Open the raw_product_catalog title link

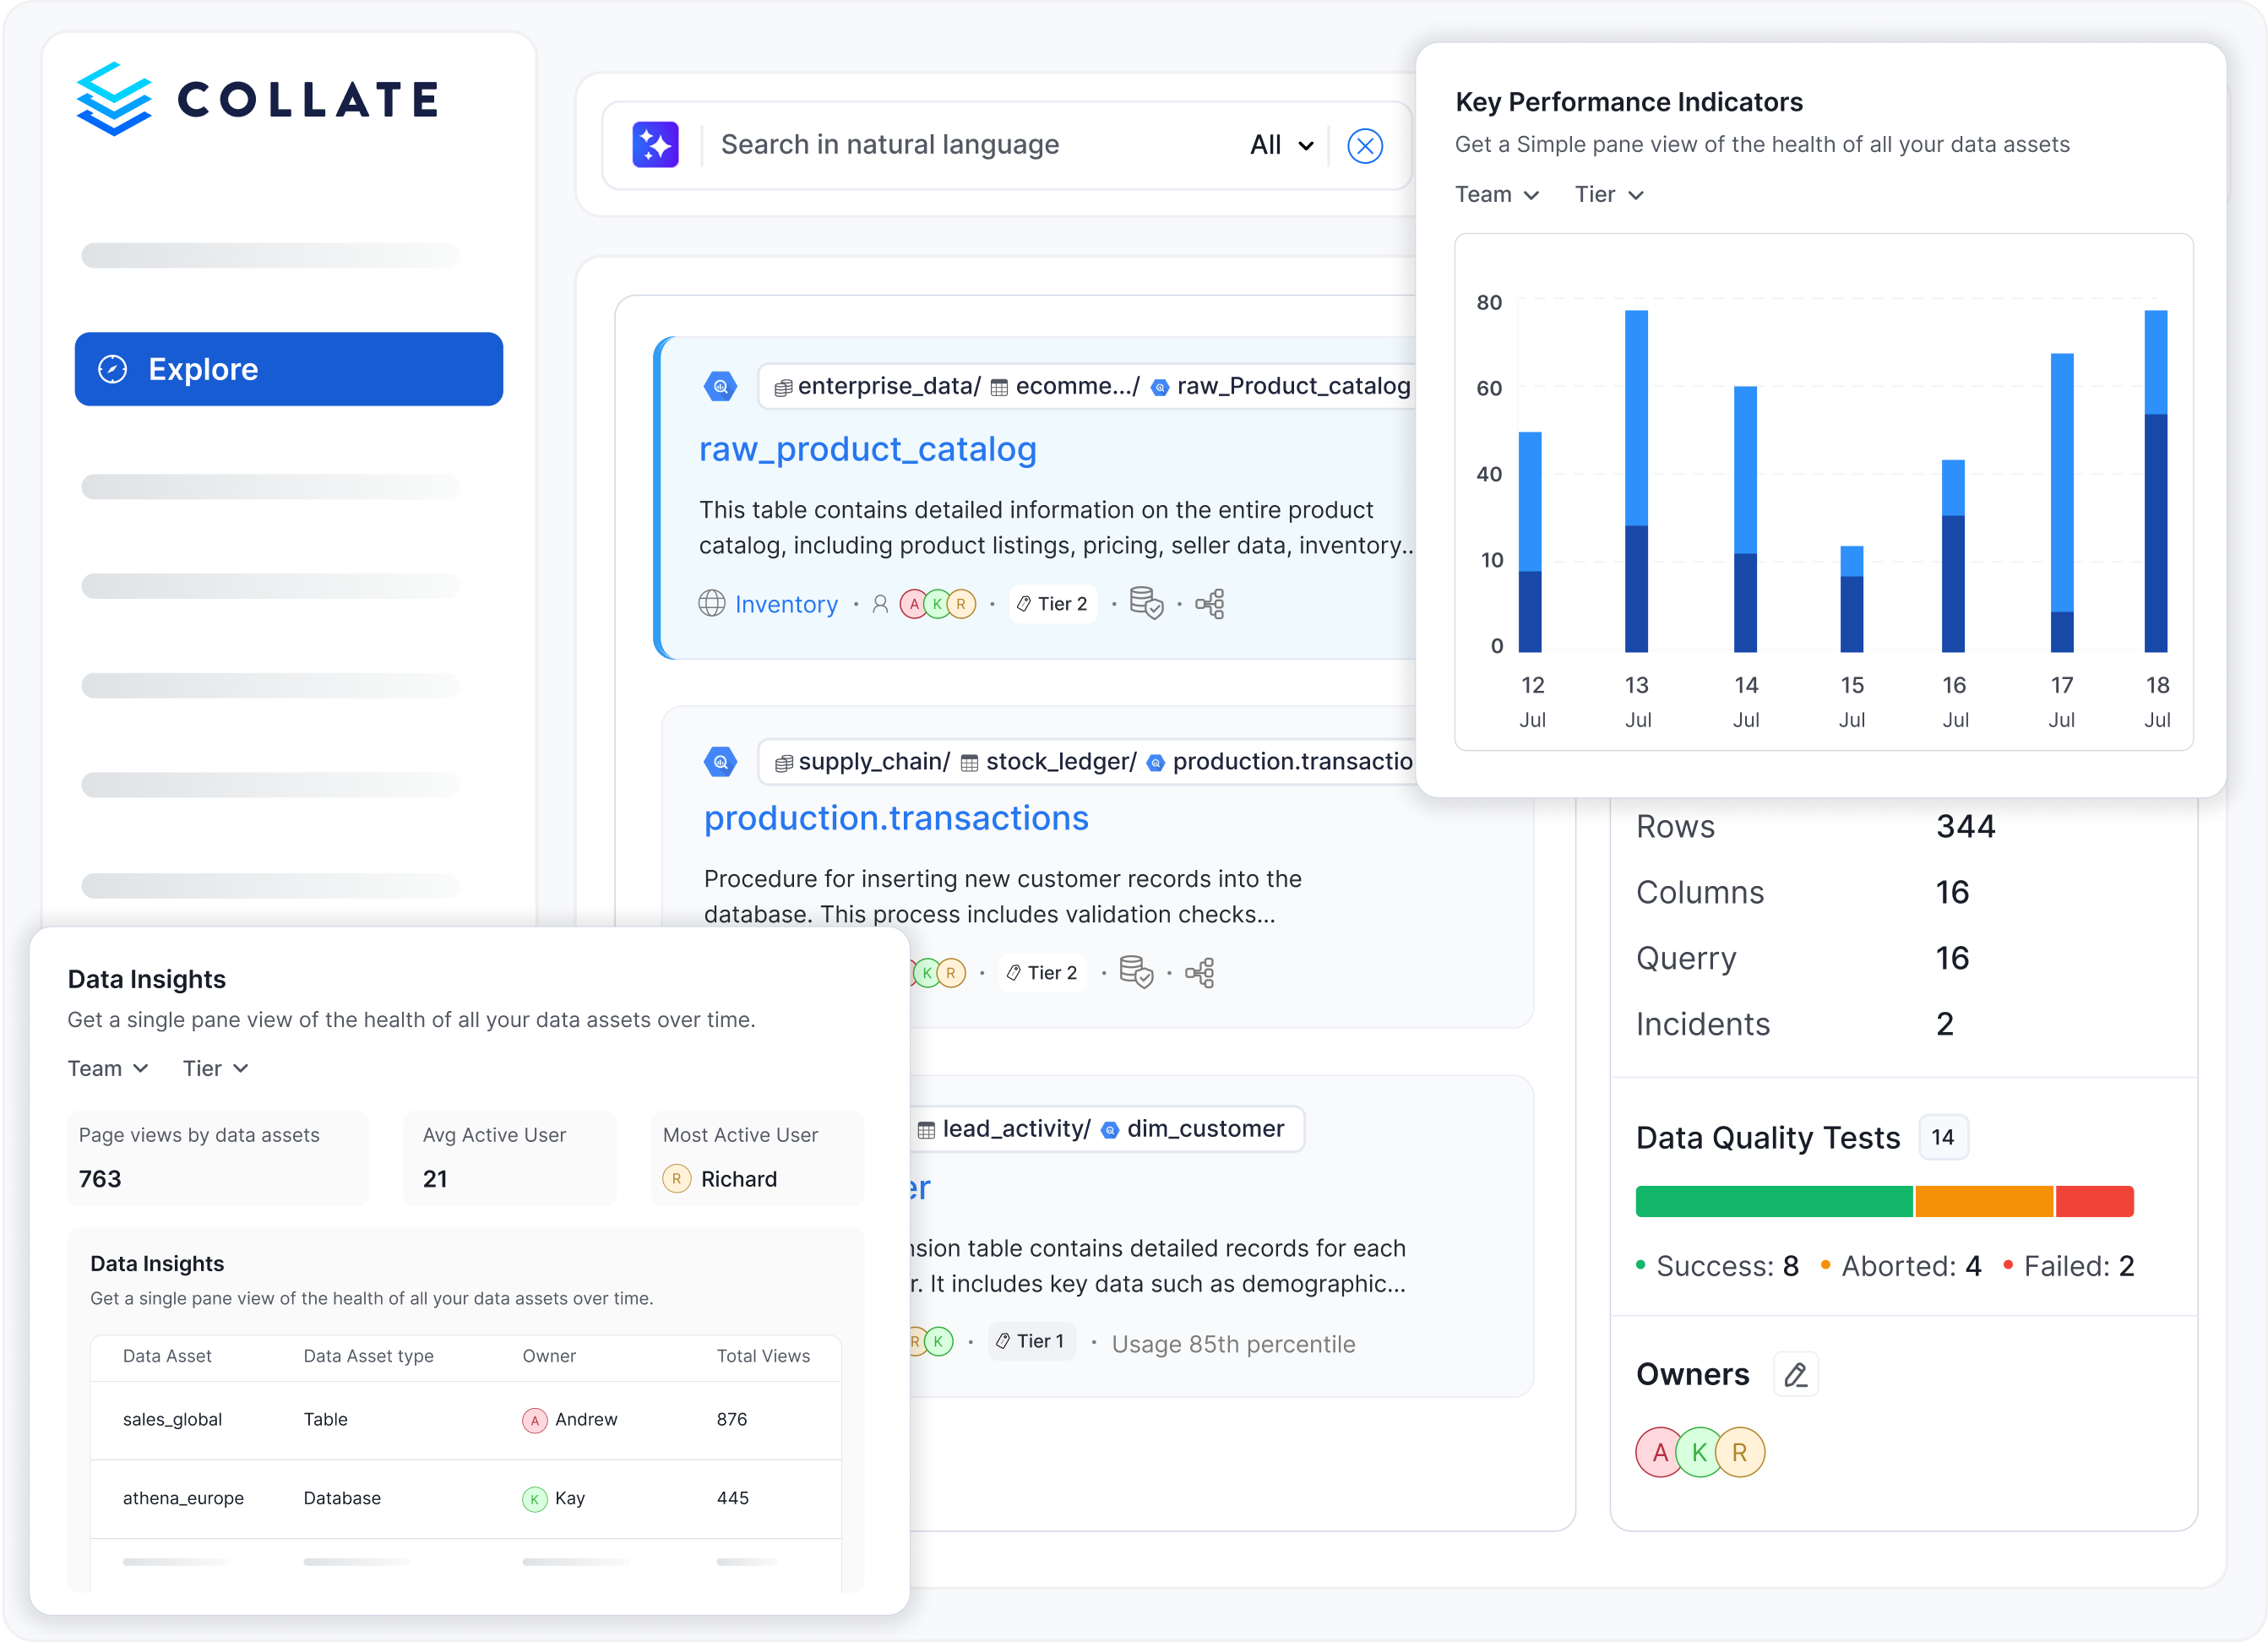pos(867,449)
